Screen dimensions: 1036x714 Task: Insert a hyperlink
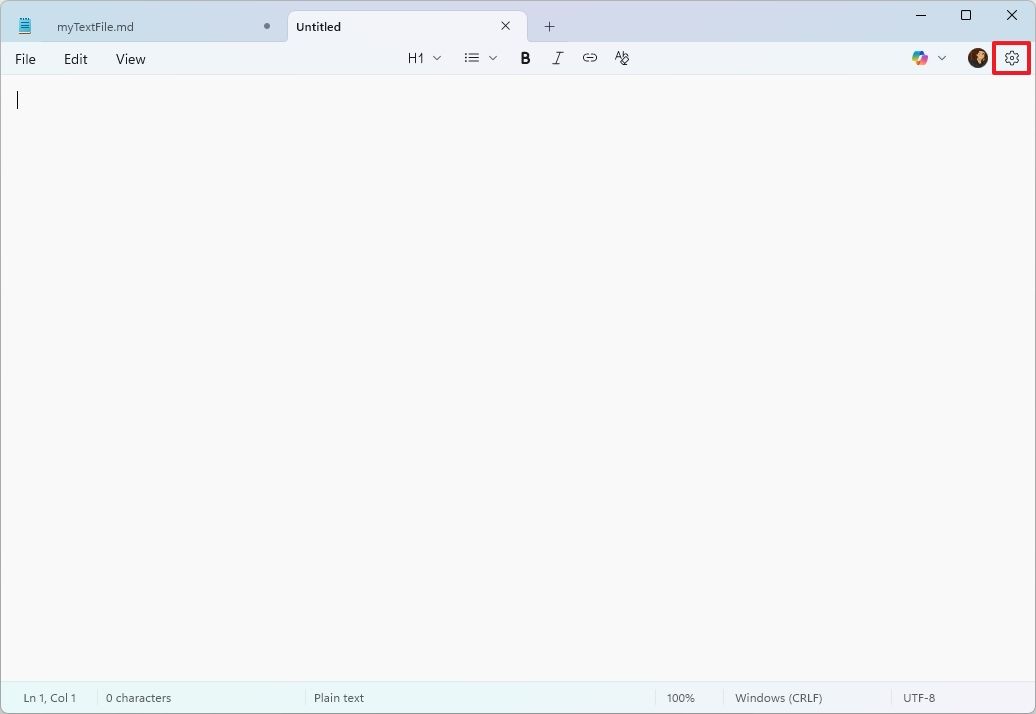pyautogui.click(x=590, y=58)
